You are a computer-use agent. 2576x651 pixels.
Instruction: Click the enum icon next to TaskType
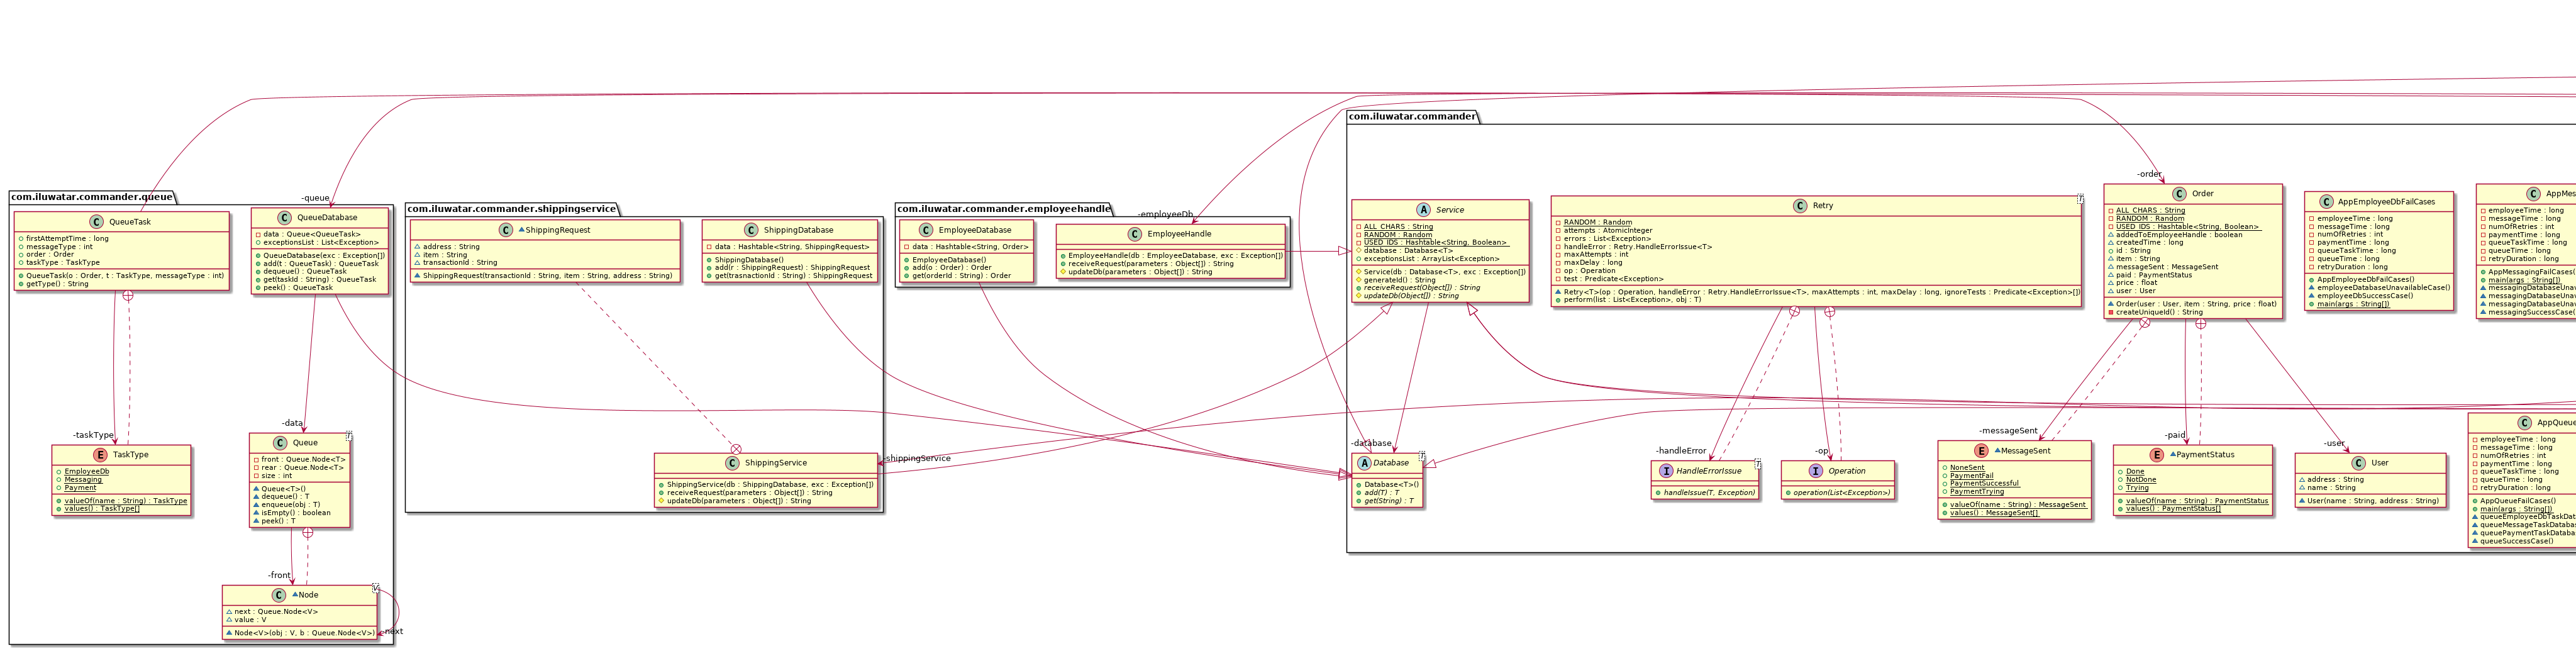[x=100, y=455]
